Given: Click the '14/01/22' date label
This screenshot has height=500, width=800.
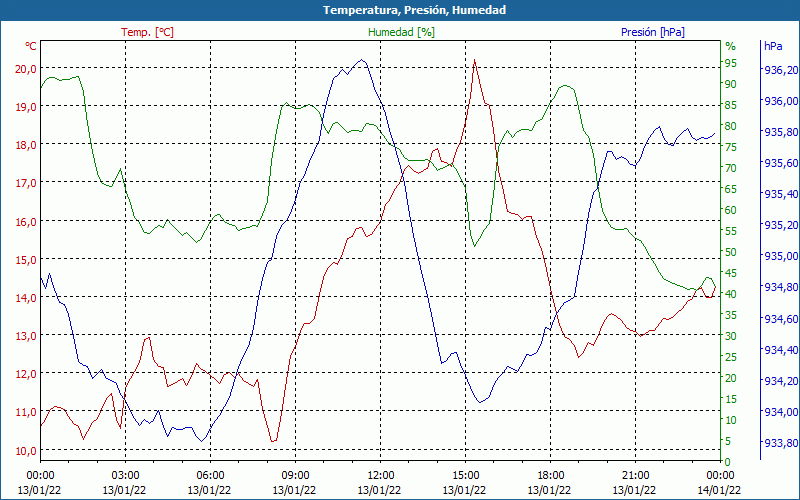Looking at the screenshot, I should (x=719, y=491).
